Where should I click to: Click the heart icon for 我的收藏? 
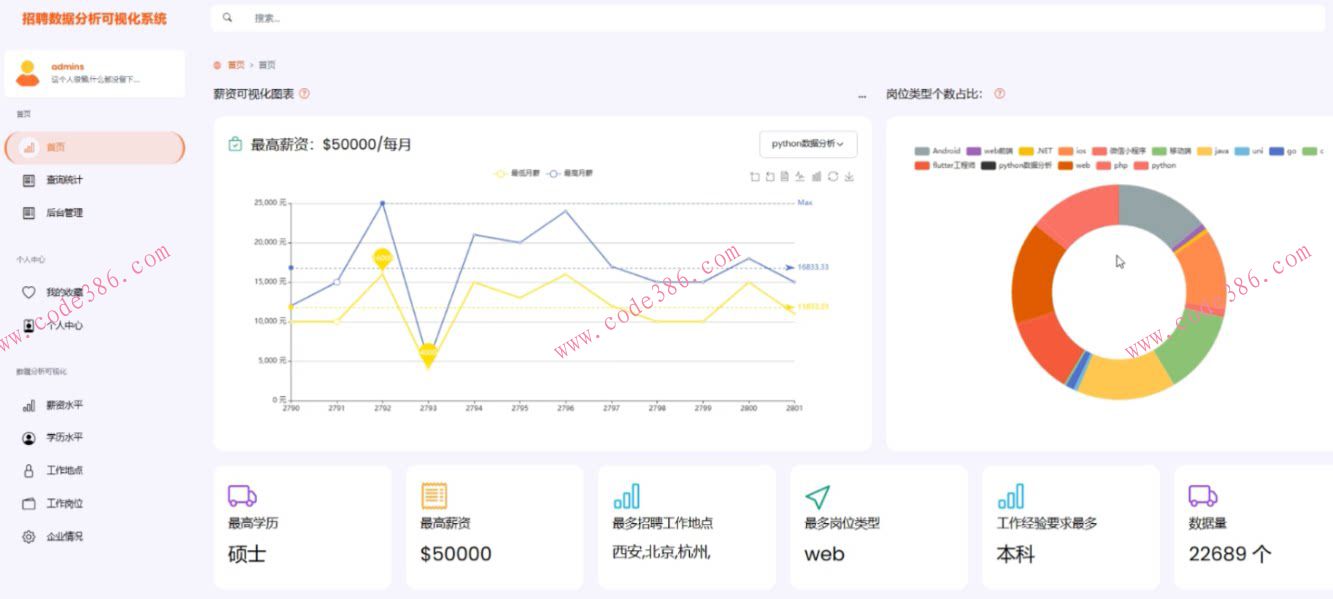tap(29, 292)
